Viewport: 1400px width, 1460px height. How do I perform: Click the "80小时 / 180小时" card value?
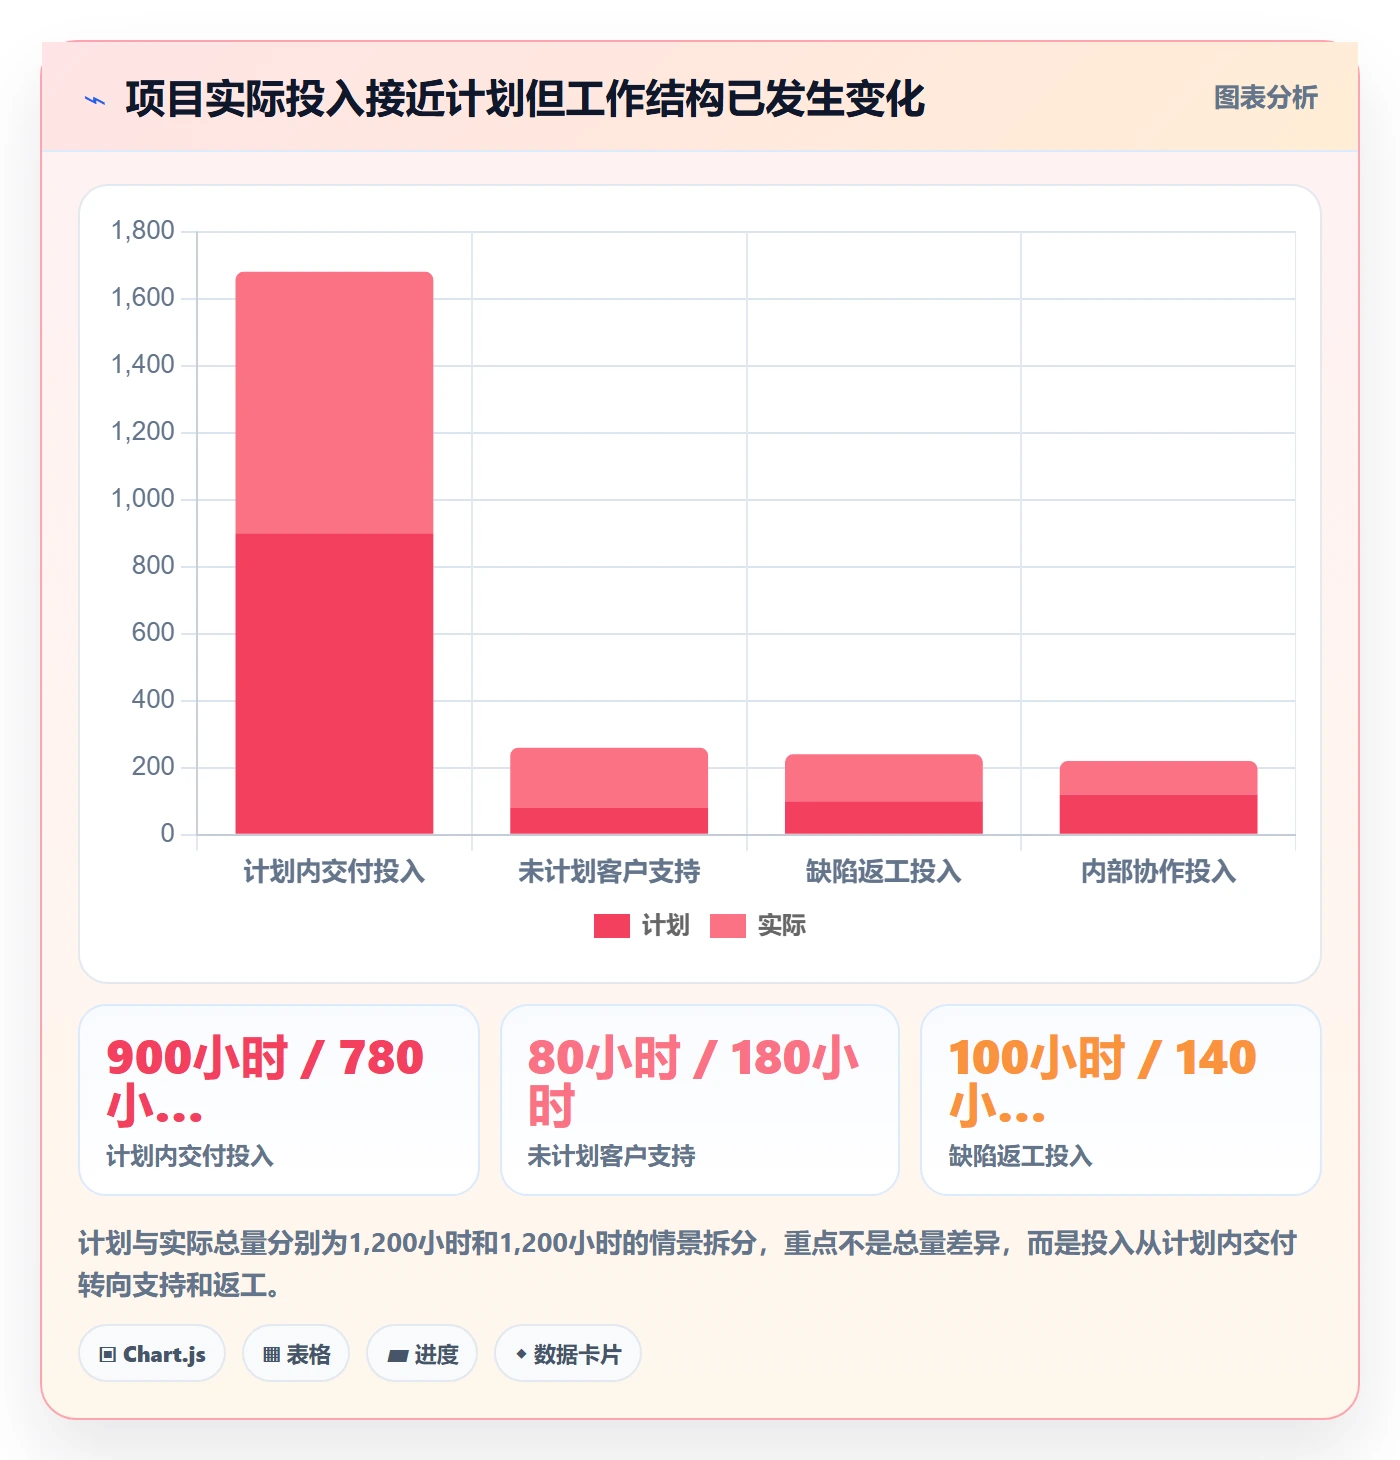point(693,1081)
